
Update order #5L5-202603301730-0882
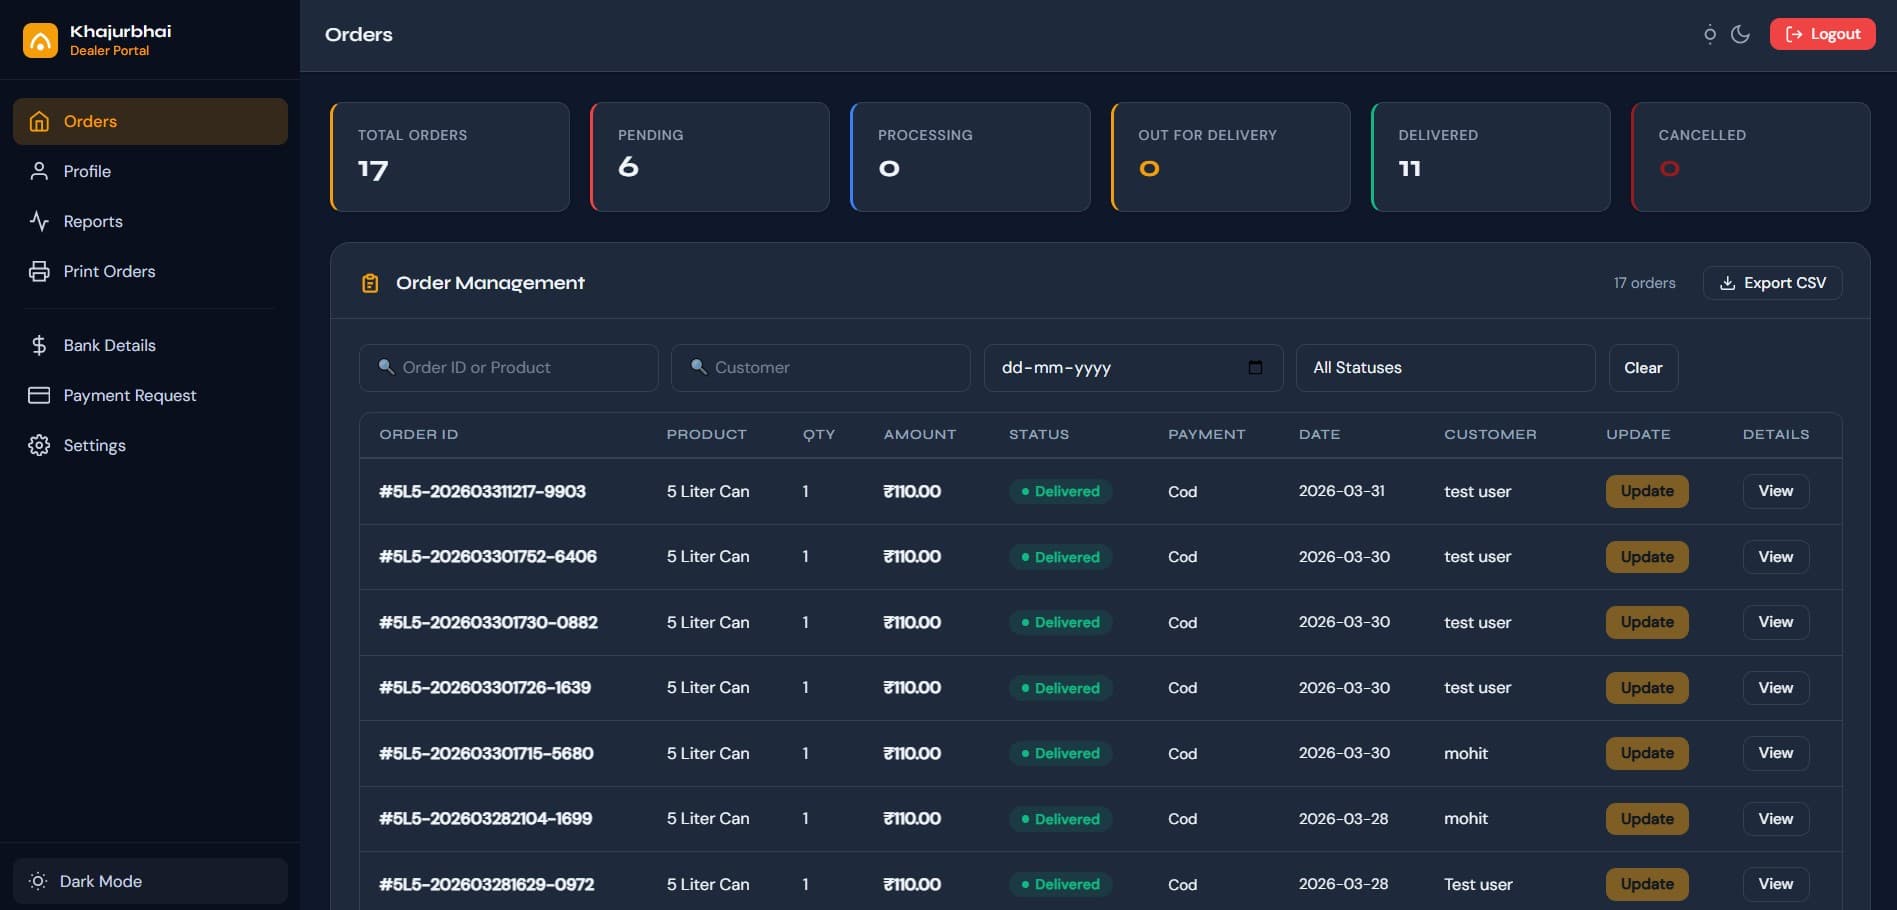click(x=1647, y=622)
